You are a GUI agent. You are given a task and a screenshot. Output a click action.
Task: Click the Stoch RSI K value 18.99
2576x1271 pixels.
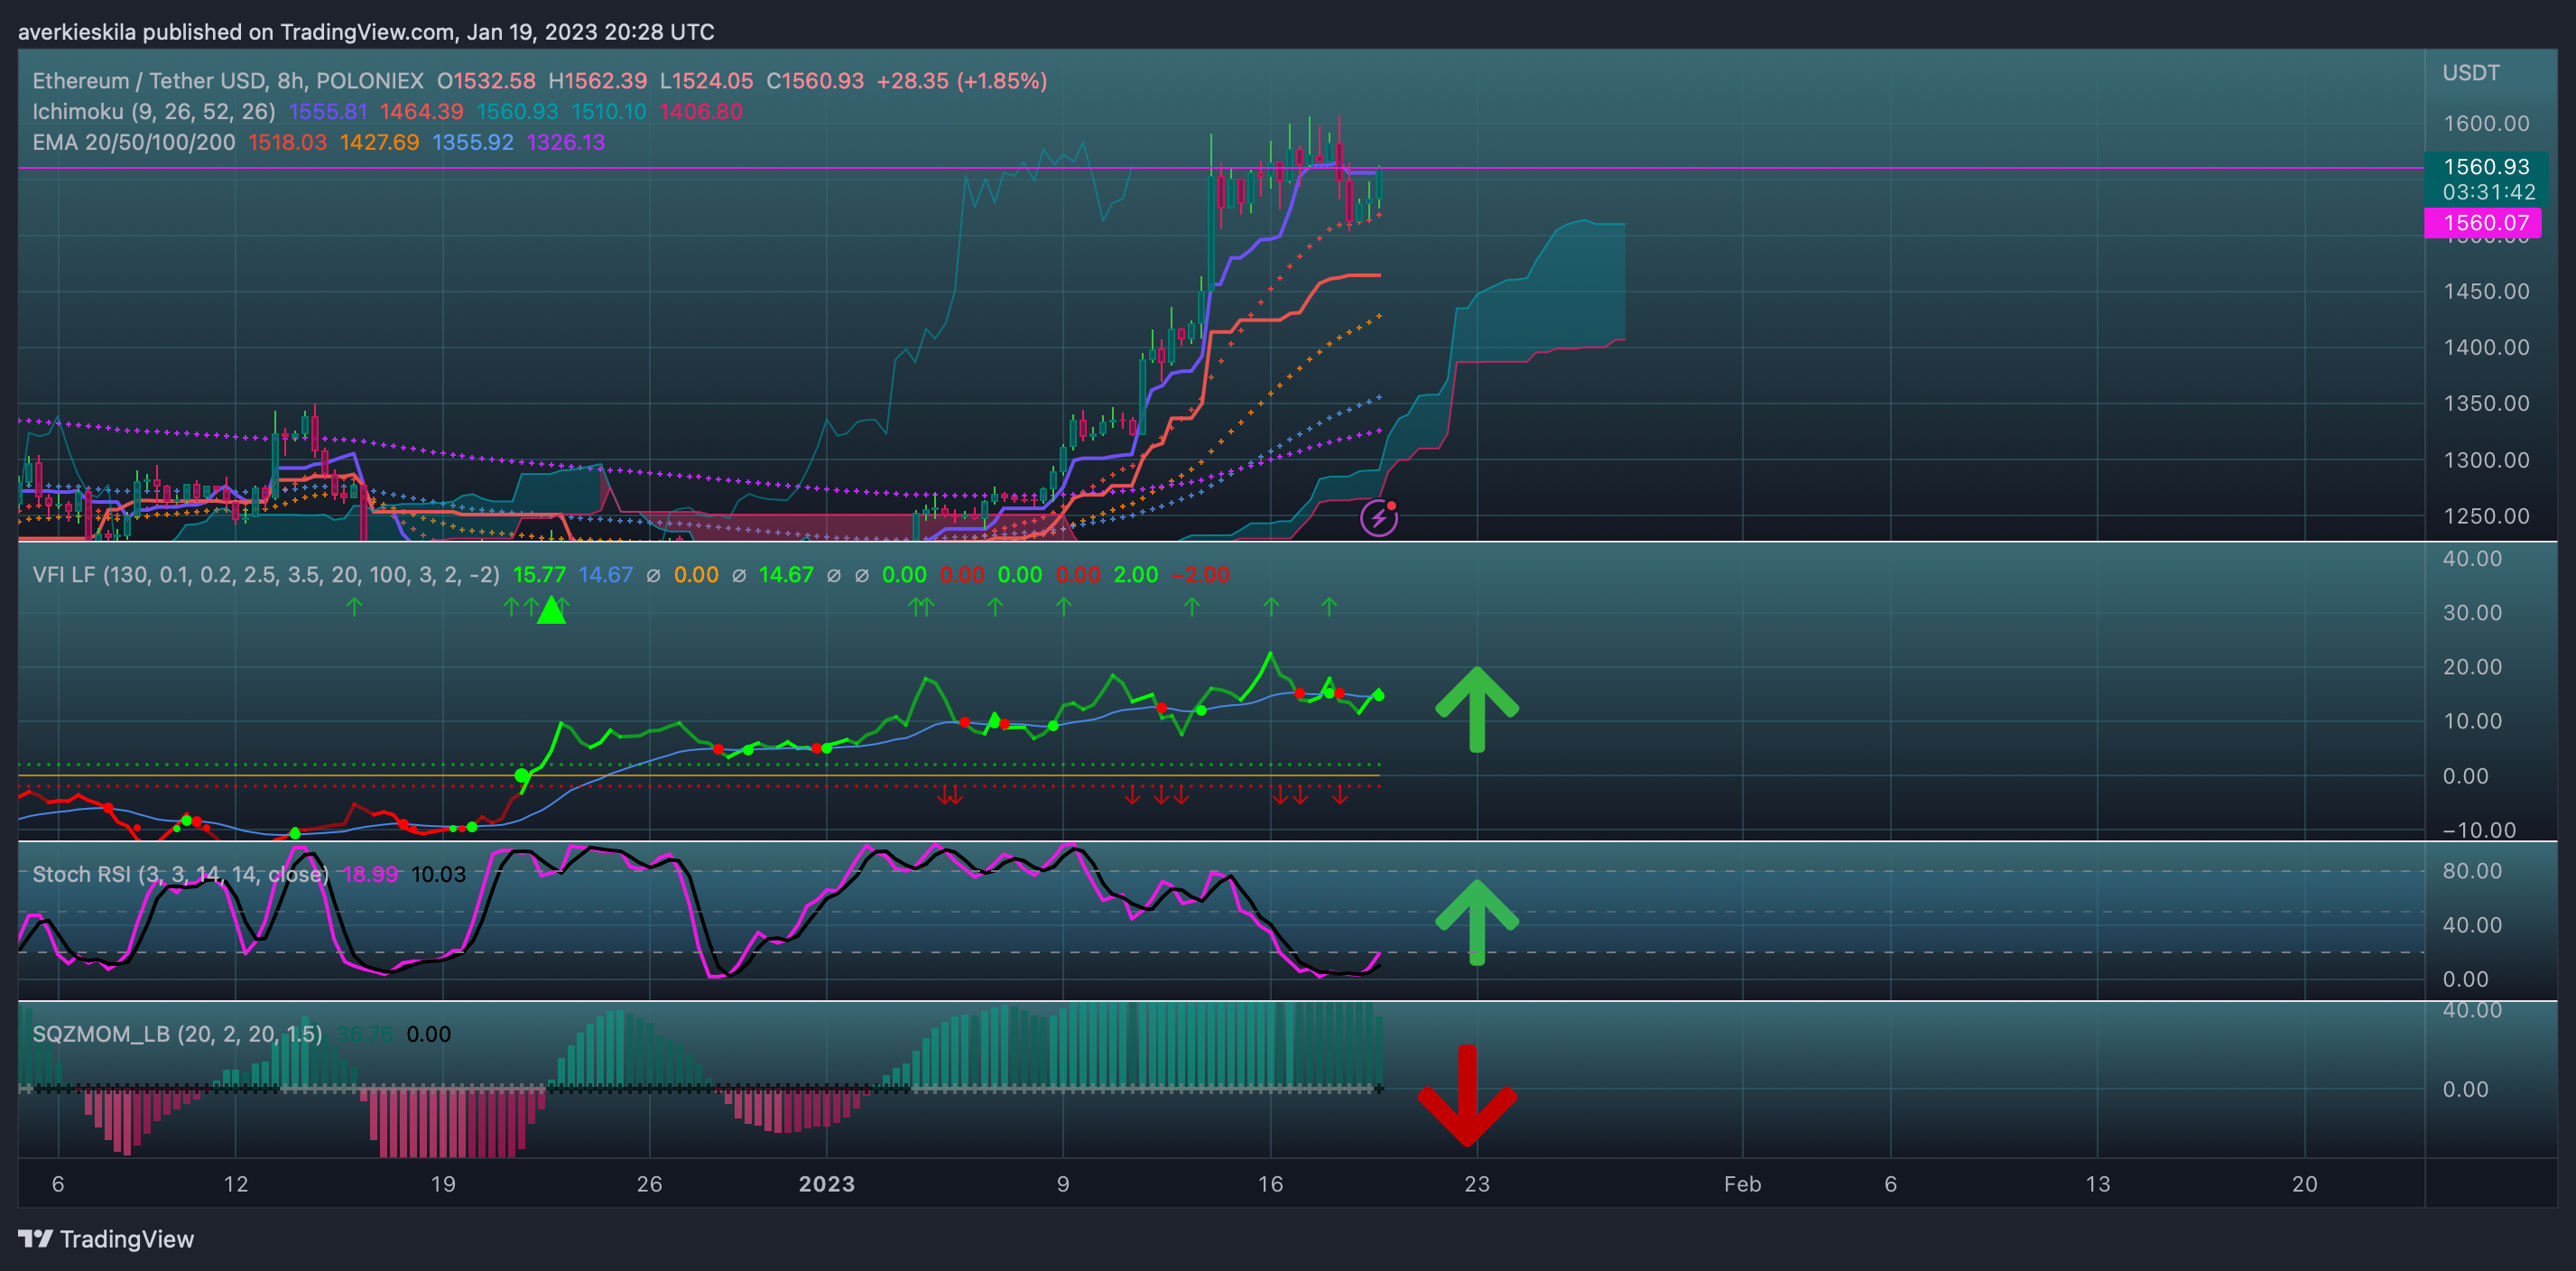coord(370,873)
